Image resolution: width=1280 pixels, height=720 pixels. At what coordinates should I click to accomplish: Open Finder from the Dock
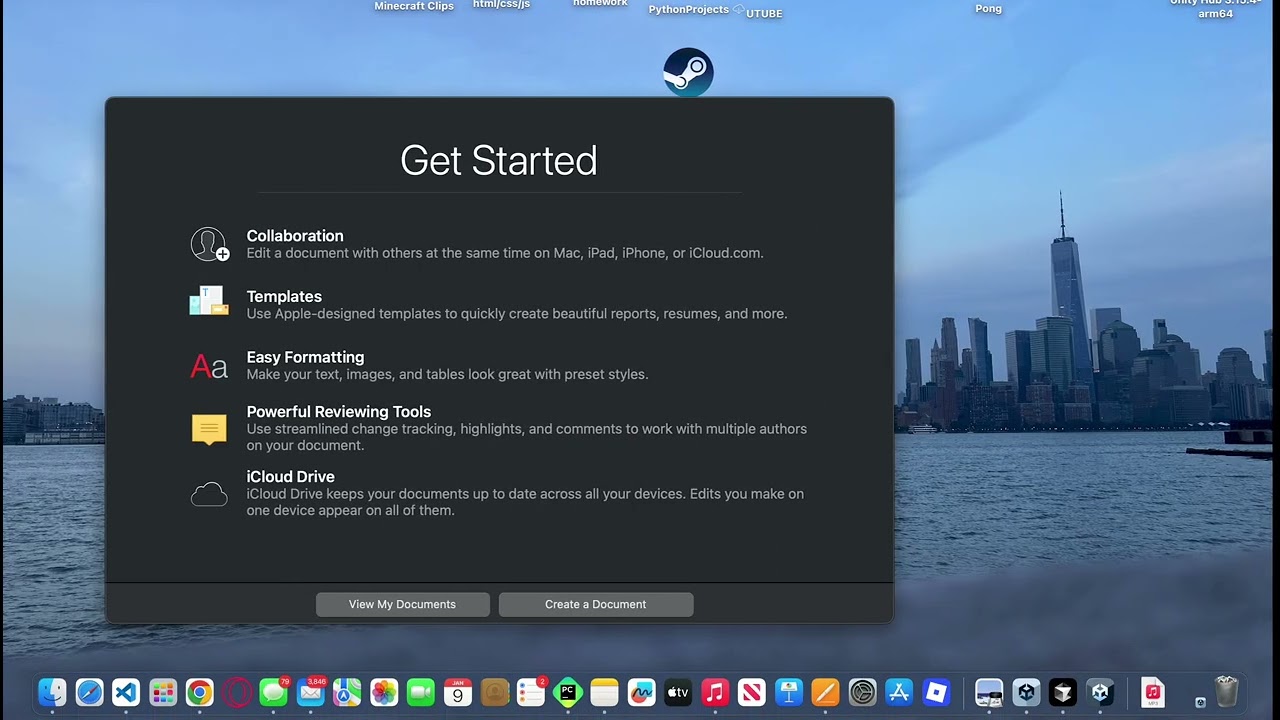click(52, 692)
